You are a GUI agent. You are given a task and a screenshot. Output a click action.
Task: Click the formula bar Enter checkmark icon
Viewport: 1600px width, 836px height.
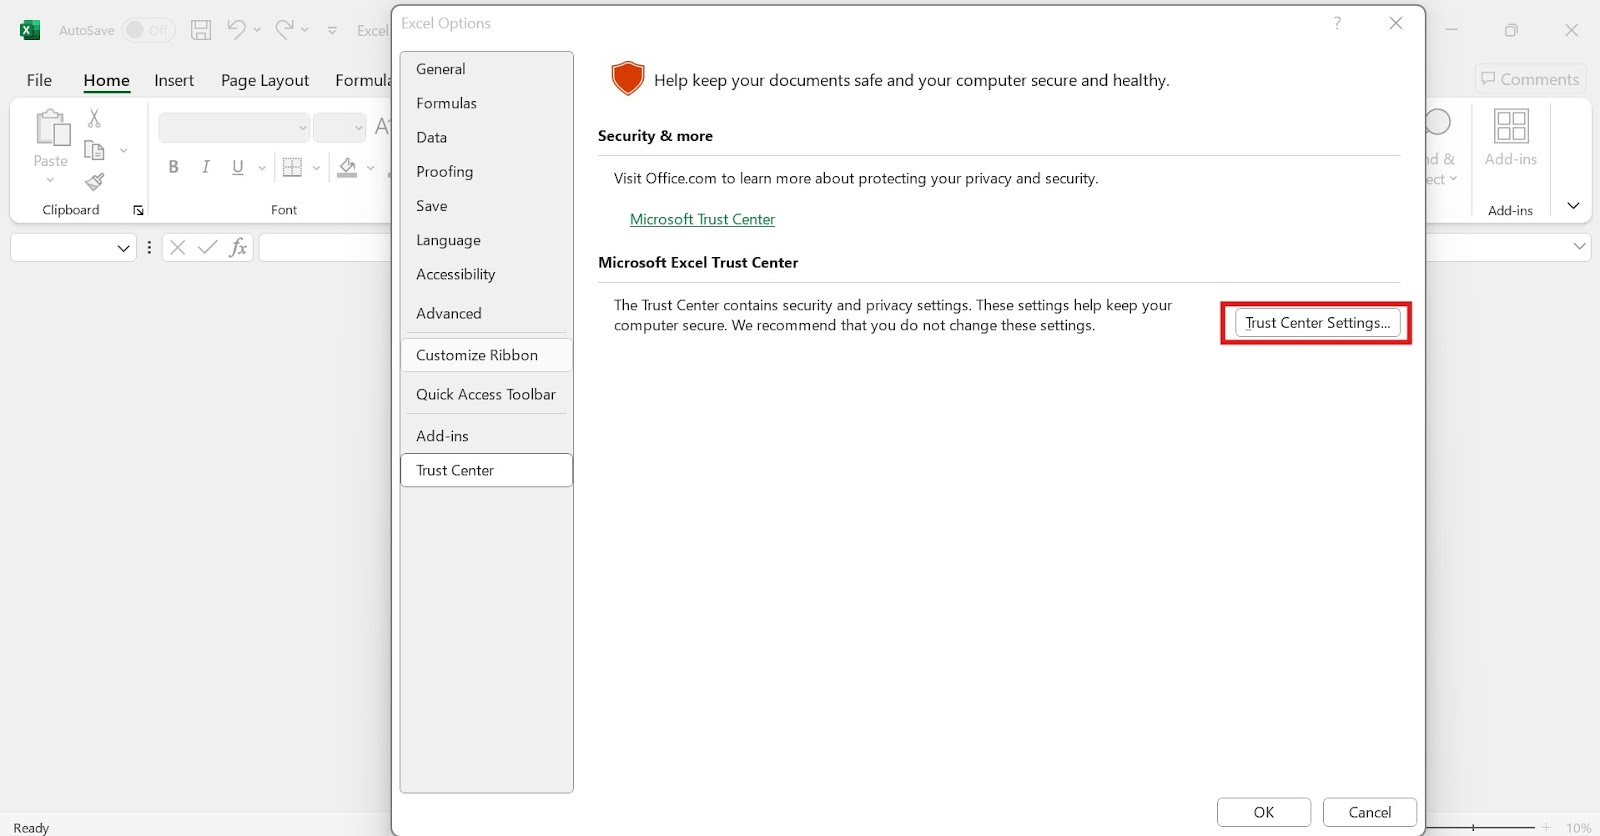(207, 247)
